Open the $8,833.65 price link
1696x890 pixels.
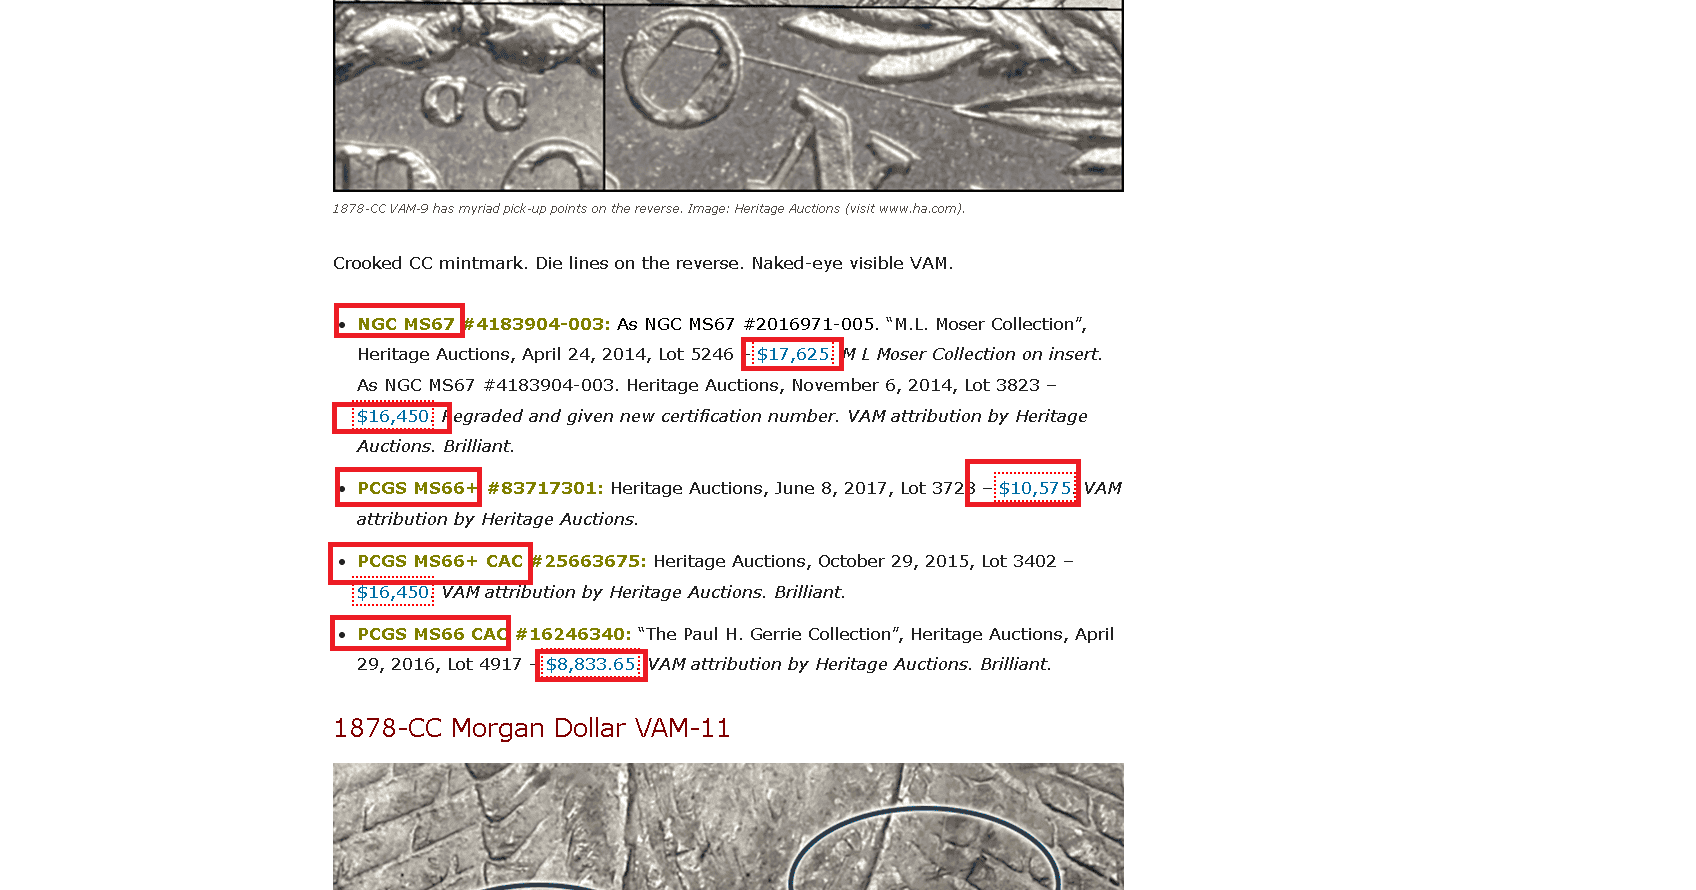[590, 664]
